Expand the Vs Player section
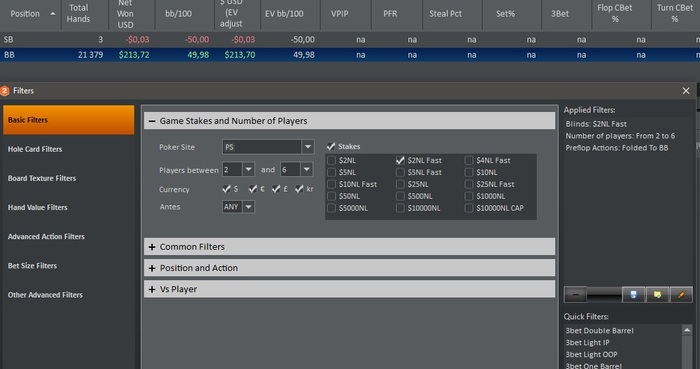700x369 pixels. 152,289
